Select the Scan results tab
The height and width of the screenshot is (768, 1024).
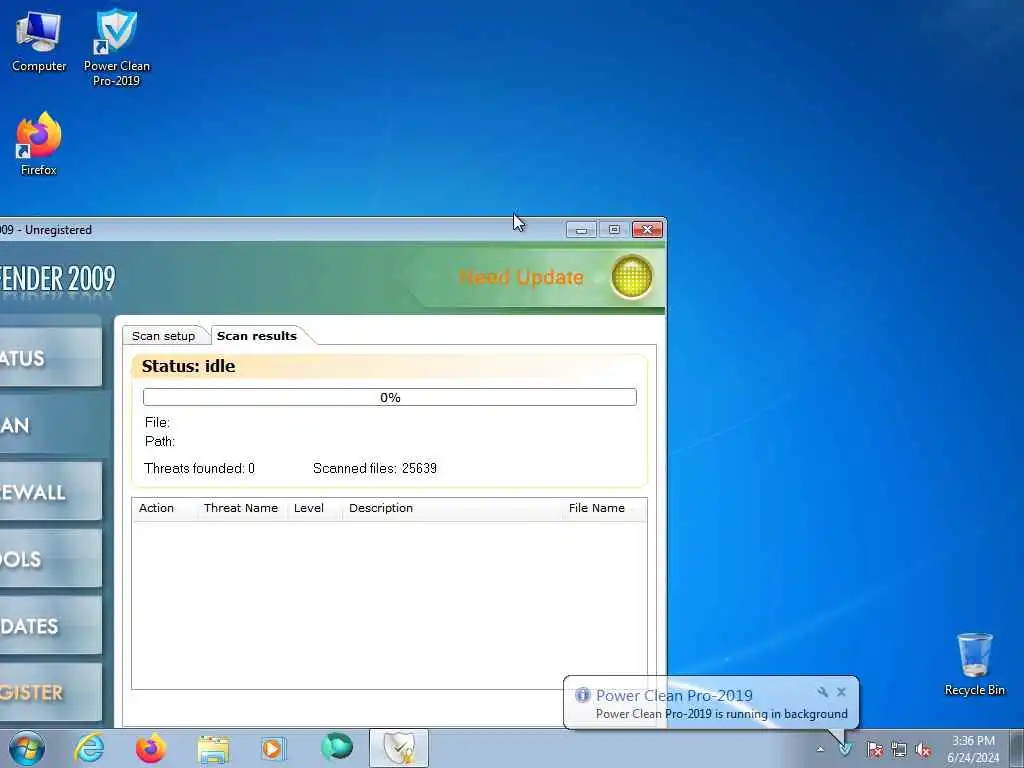(x=257, y=336)
